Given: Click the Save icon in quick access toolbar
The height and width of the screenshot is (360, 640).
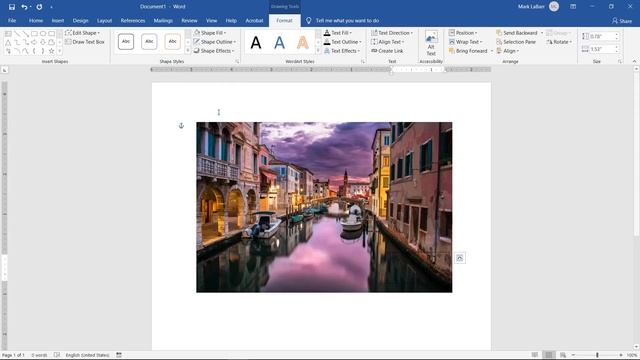Looking at the screenshot, I should tap(12, 7).
